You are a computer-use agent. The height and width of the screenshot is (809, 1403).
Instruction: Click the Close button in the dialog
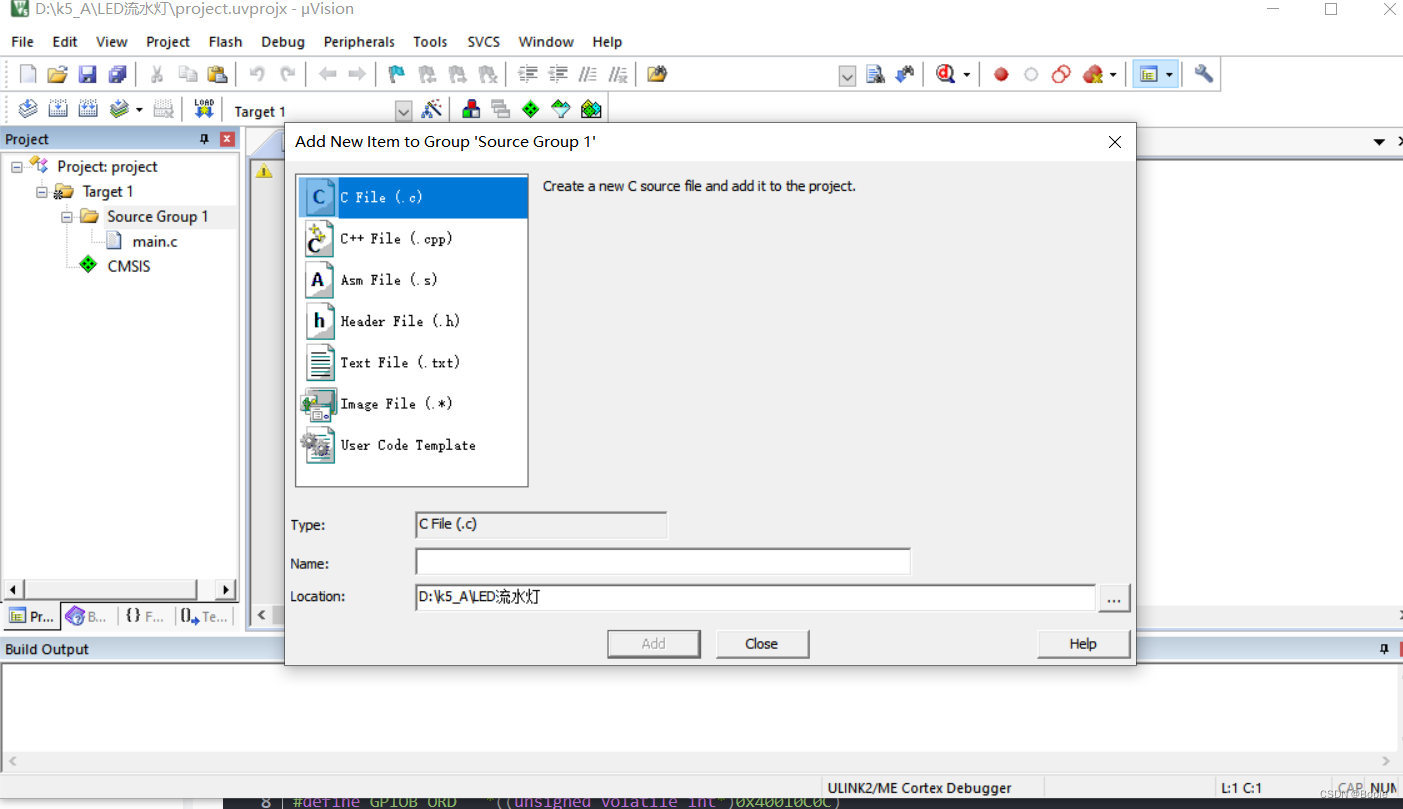tap(762, 644)
